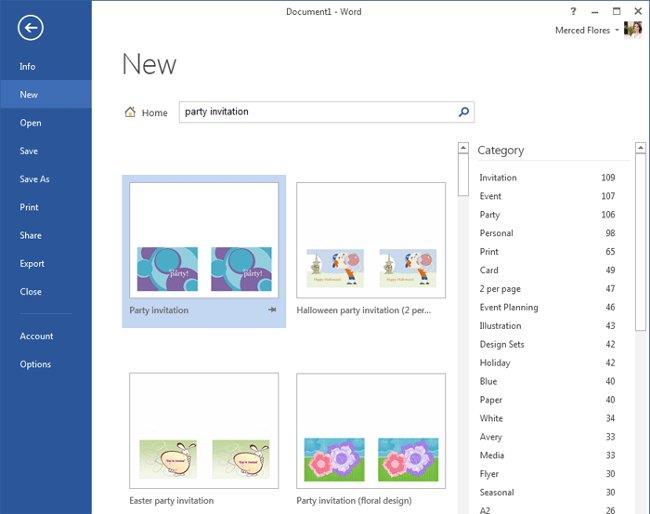650x514 pixels.
Task: Choose Save As in the sidebar
Action: pos(34,179)
